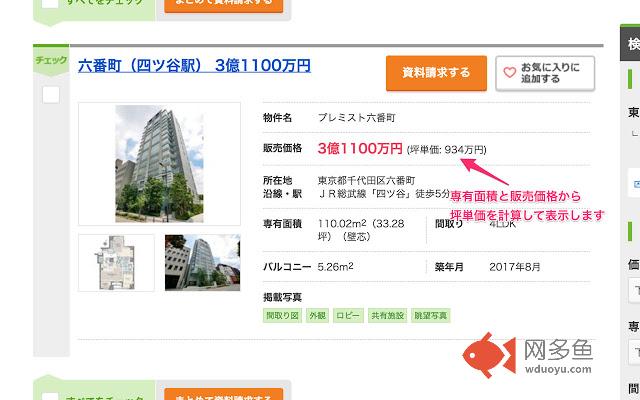Click the ＪＲ総武線「四ツ谷」station access text
The width and height of the screenshot is (640, 400).
[x=384, y=193]
